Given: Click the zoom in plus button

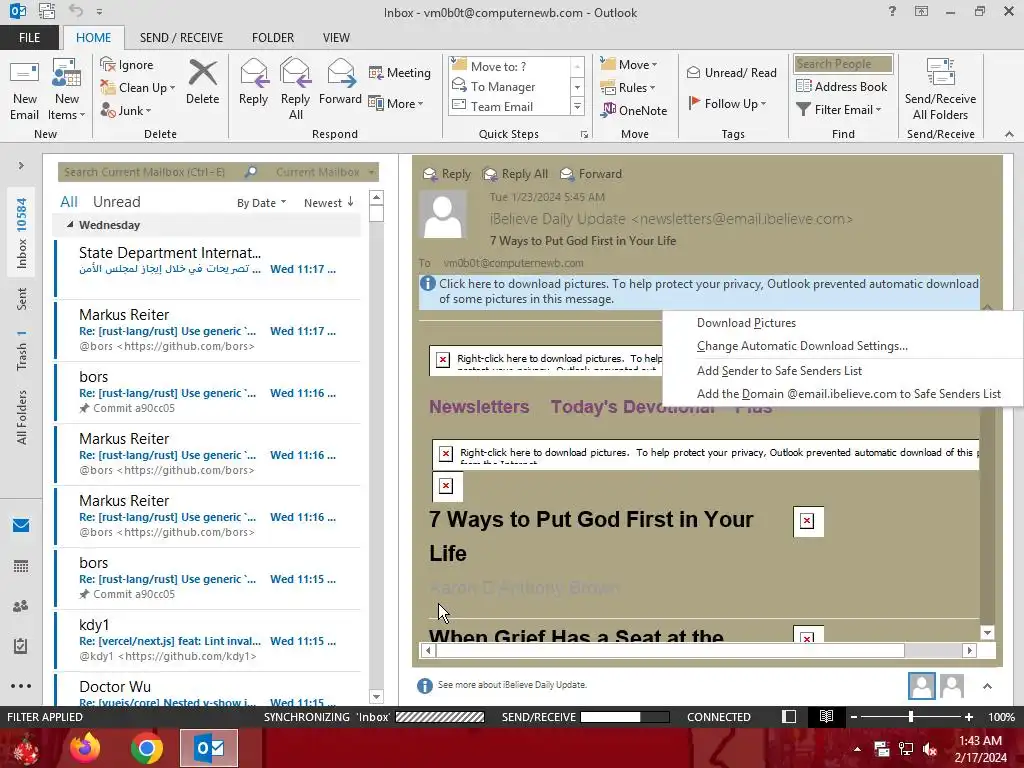Looking at the screenshot, I should 968,717.
